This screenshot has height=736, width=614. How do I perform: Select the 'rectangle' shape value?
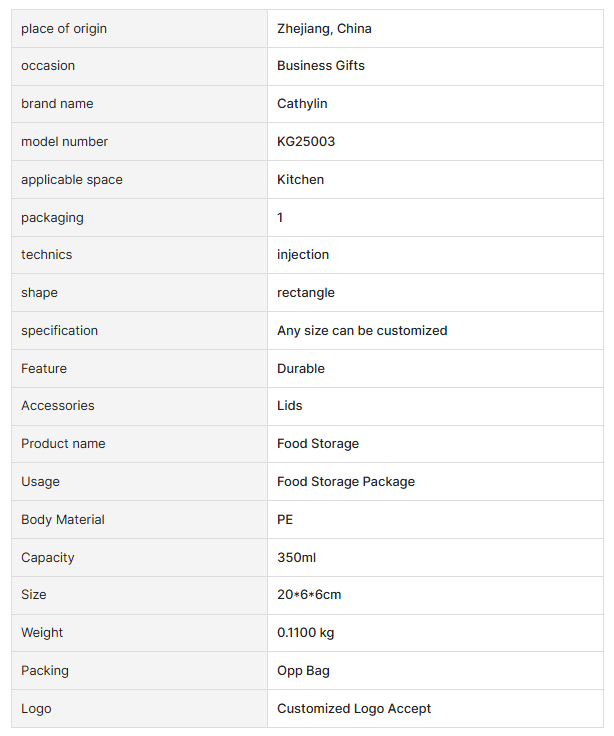(306, 293)
